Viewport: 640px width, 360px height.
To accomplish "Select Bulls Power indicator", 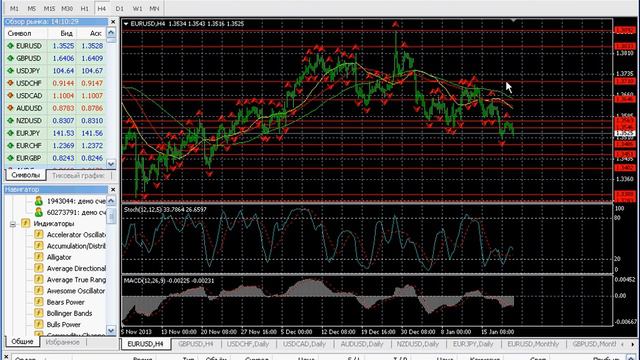I will click(x=64, y=324).
